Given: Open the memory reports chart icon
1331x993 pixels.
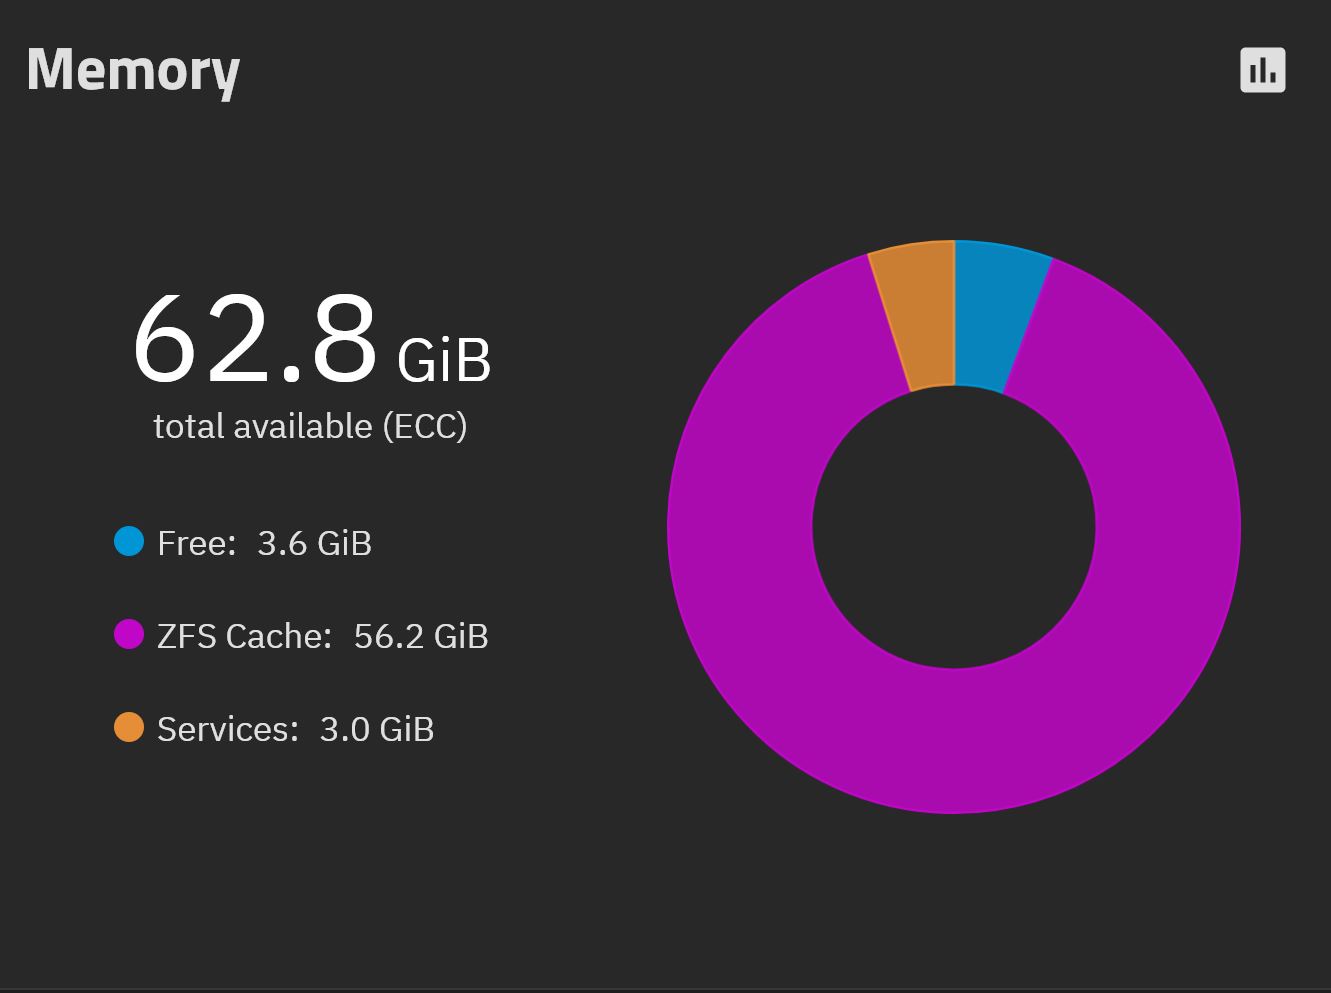Looking at the screenshot, I should click(x=1262, y=70).
